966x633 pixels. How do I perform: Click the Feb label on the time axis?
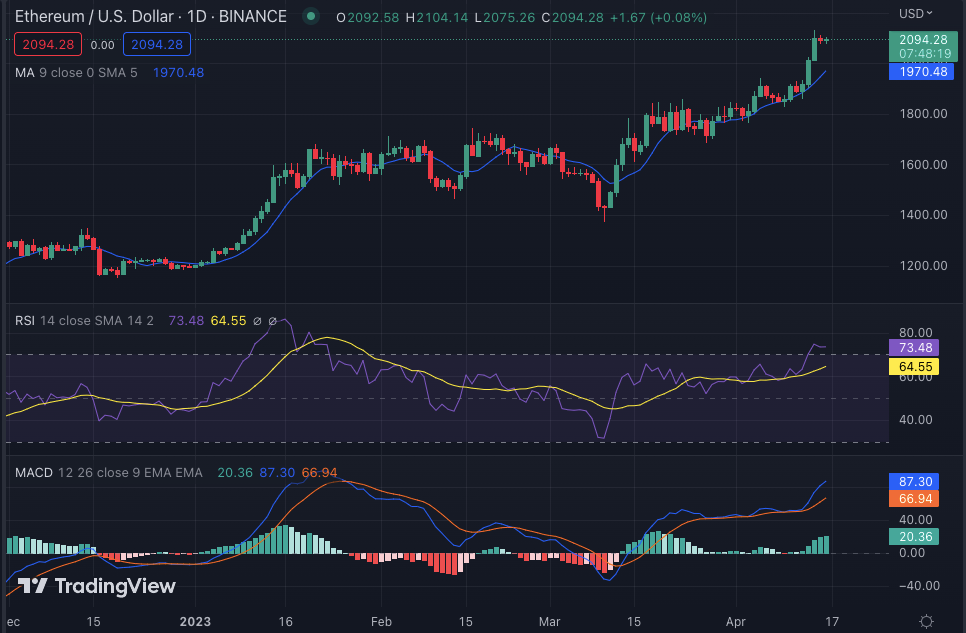pos(381,621)
